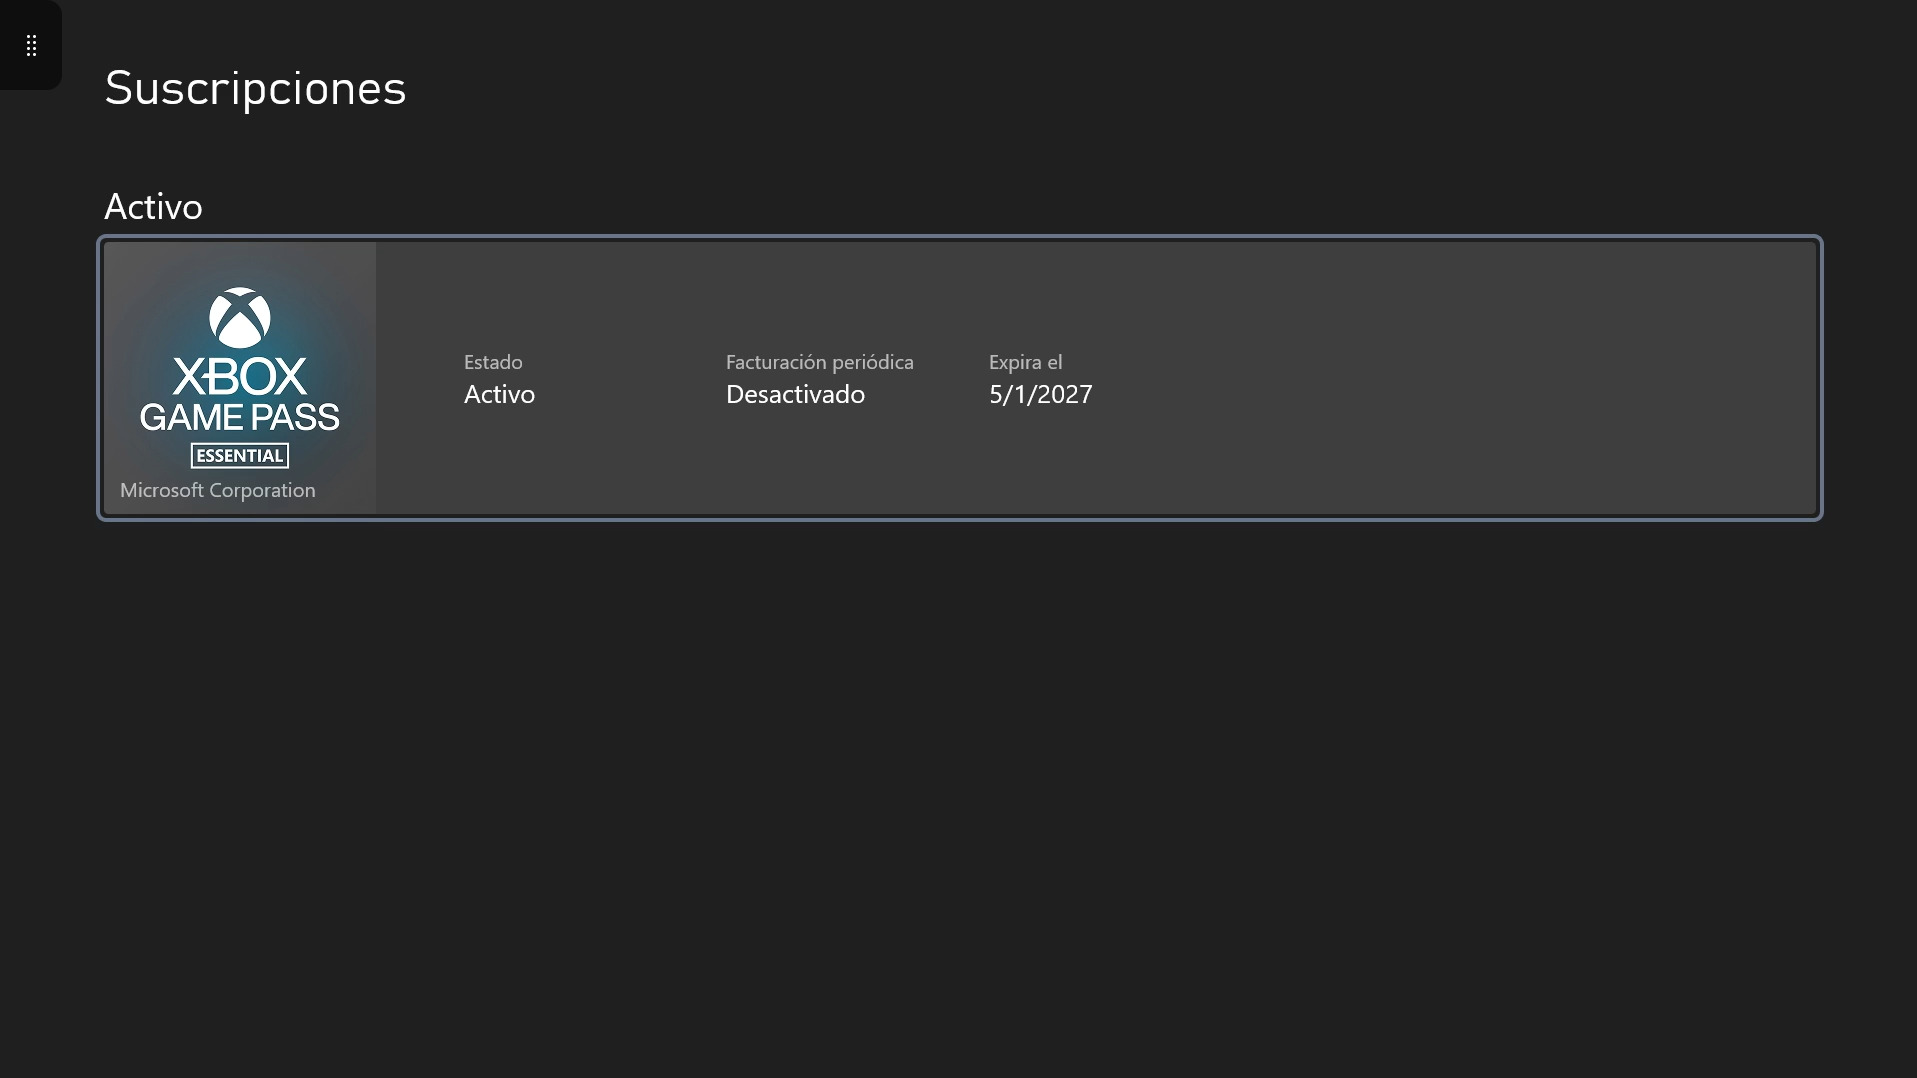The image size is (1917, 1078).
Task: Click the "Expira el" label
Action: 1025,362
